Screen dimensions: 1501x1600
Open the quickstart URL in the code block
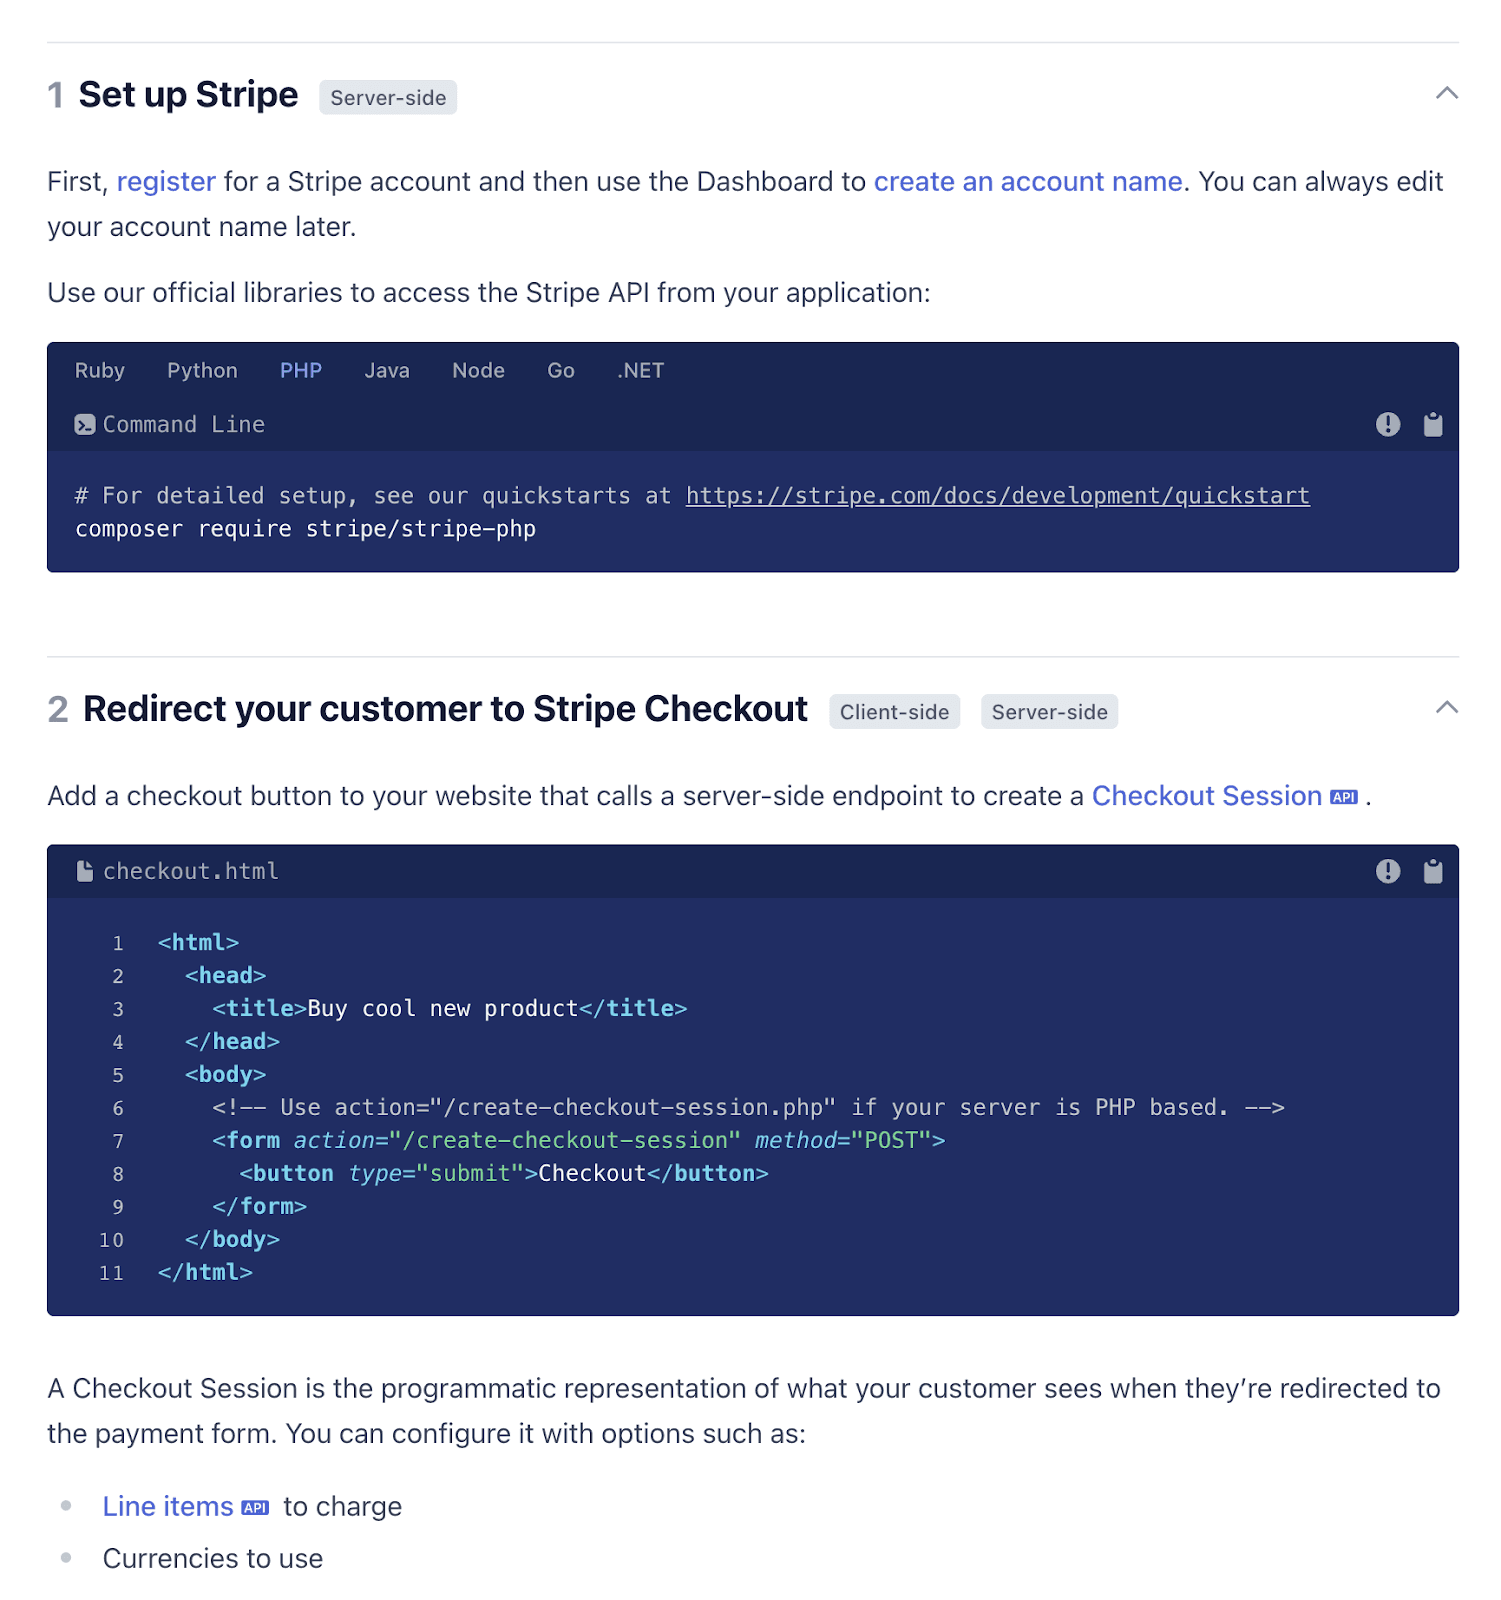996,495
